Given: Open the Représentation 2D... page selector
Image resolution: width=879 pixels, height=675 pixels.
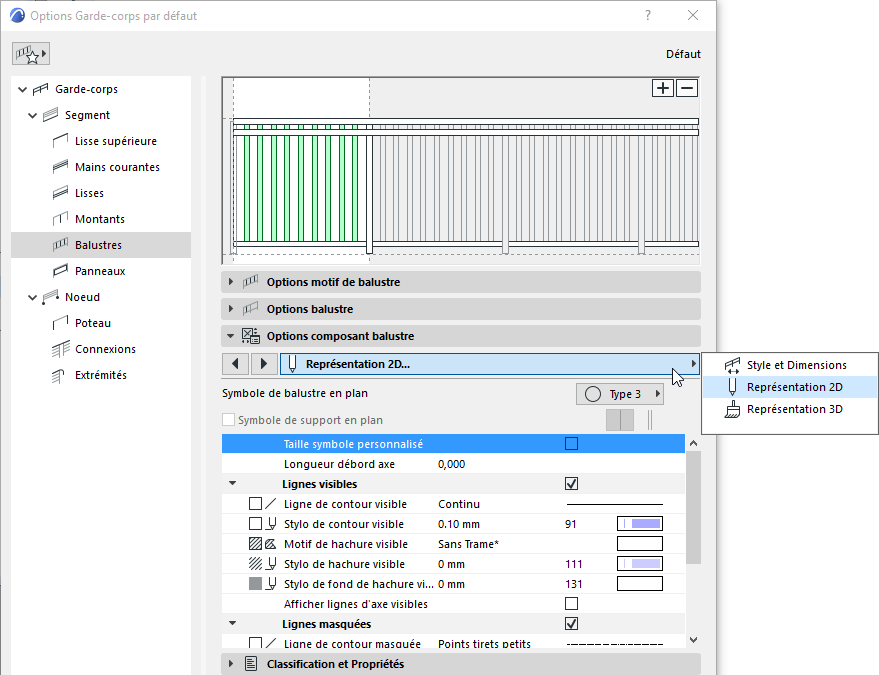Looking at the screenshot, I should click(x=489, y=364).
